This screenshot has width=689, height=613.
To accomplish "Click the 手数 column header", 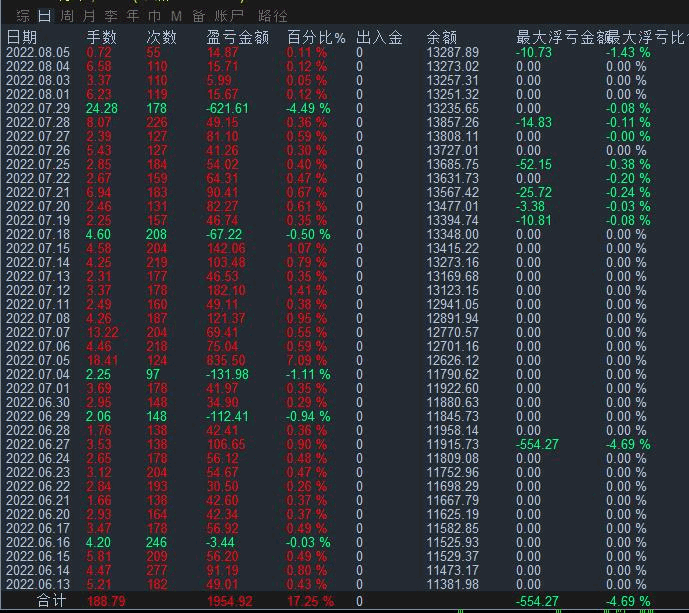I will [x=102, y=38].
